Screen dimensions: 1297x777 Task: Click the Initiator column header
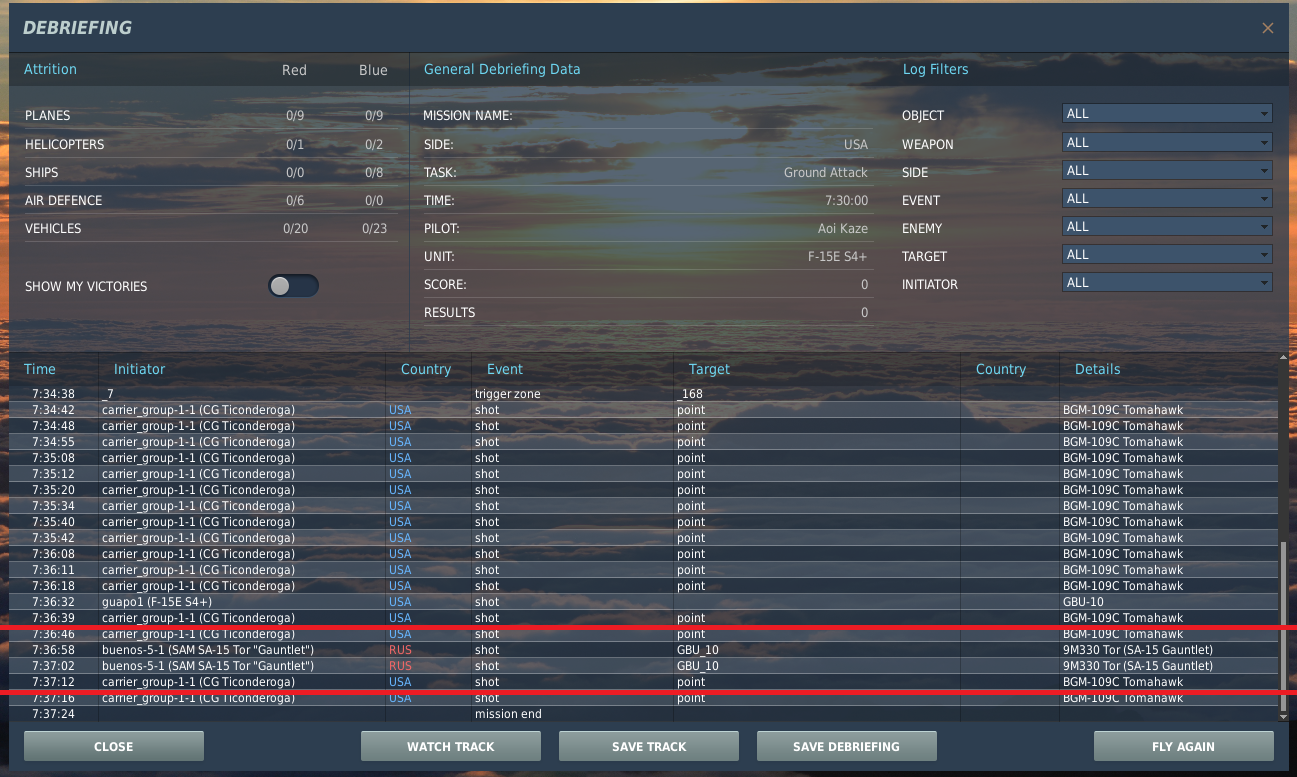(x=139, y=369)
